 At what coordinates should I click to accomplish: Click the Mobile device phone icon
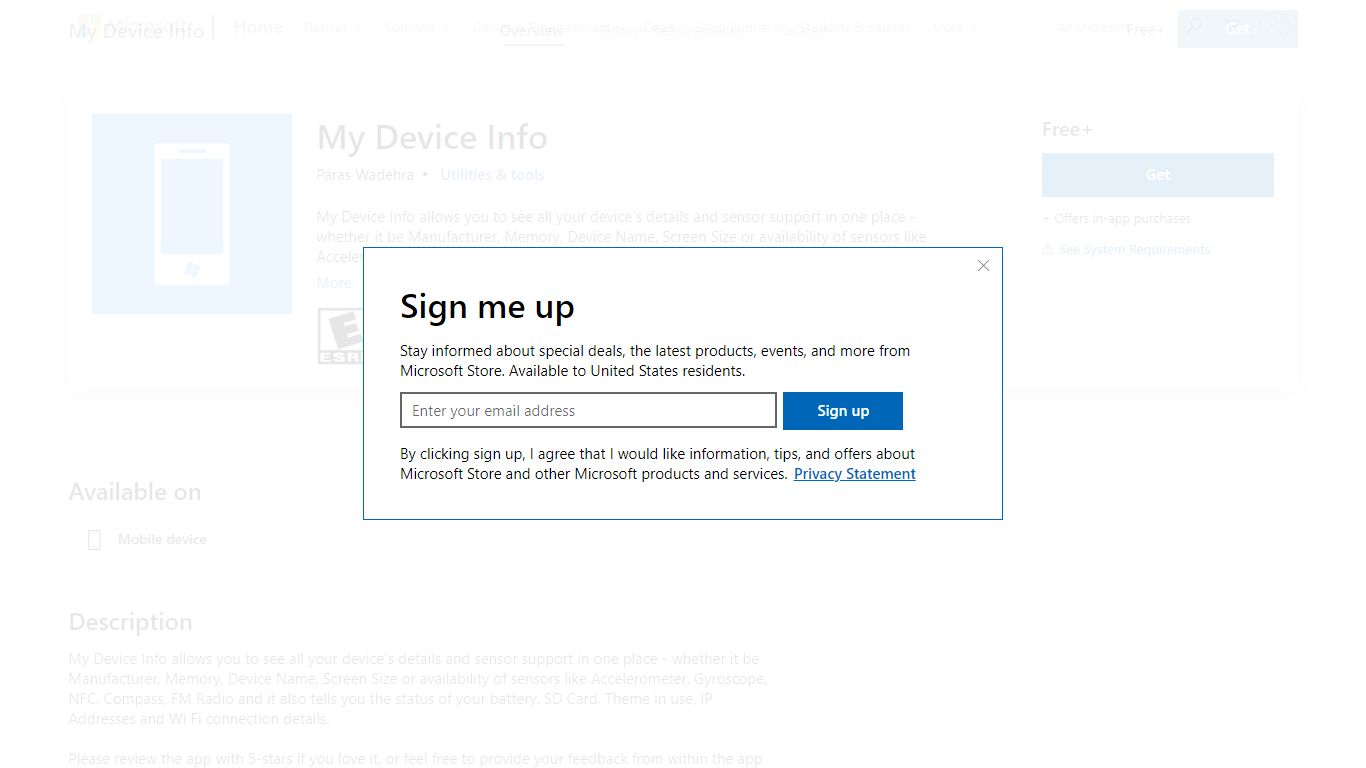[95, 540]
